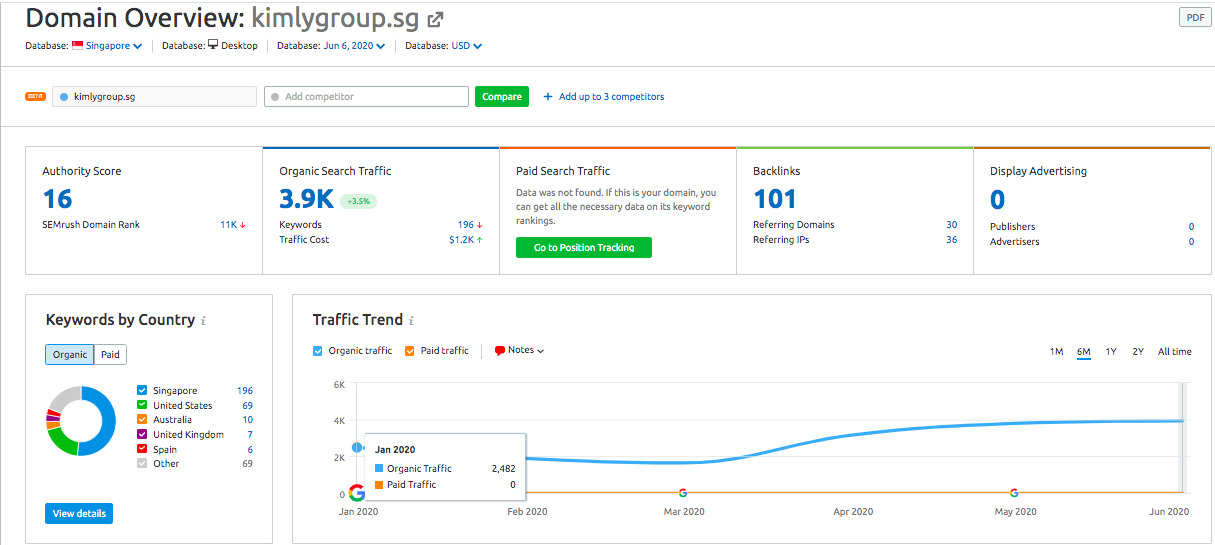Click the organic Keywords count 196
Image resolution: width=1215 pixels, height=545 pixels.
point(465,225)
